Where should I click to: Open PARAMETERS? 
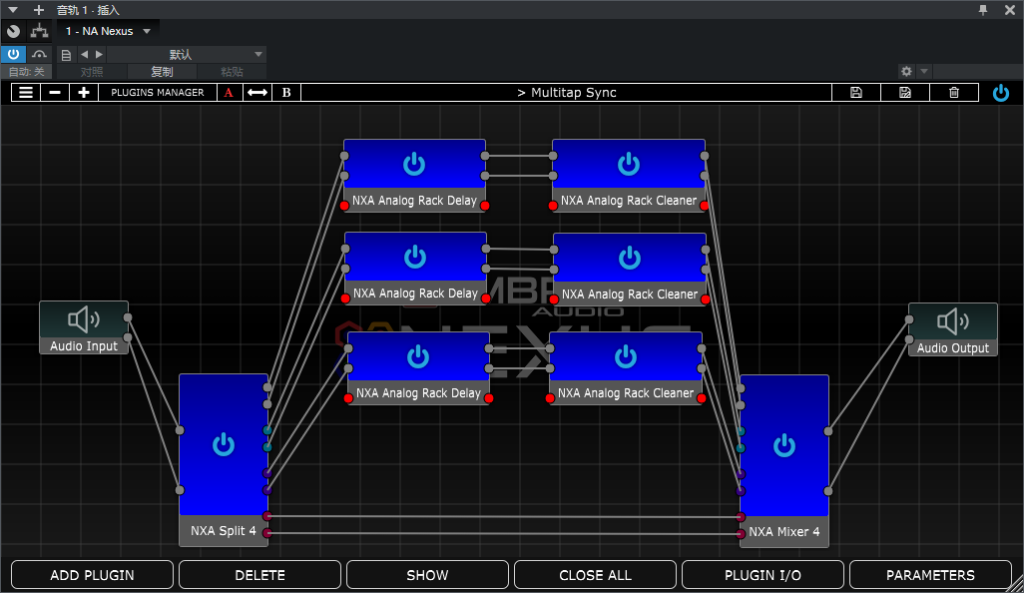pyautogui.click(x=931, y=575)
